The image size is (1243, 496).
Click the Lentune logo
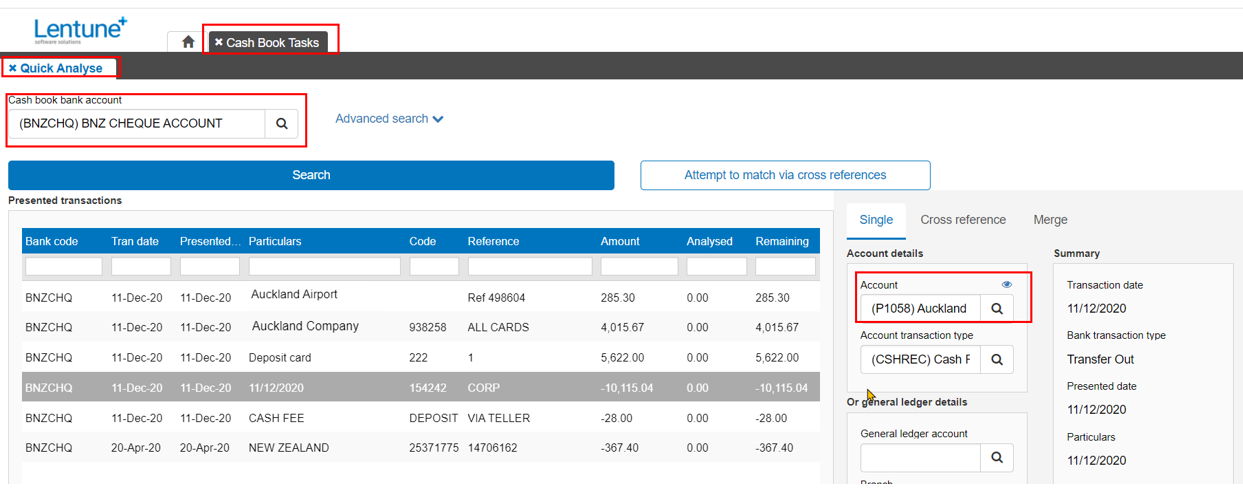pos(80,29)
